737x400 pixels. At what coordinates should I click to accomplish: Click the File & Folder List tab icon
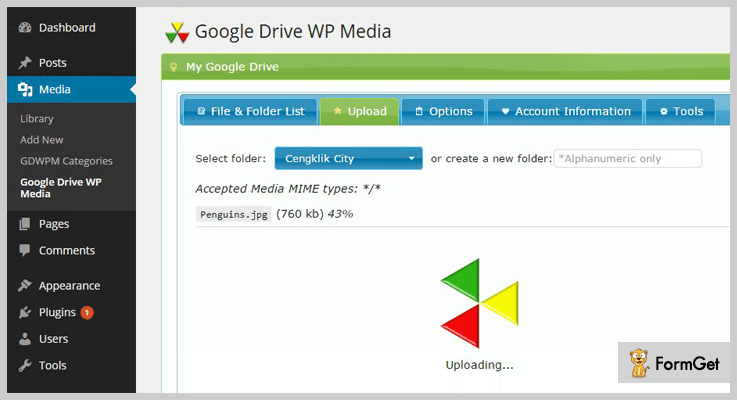click(202, 111)
